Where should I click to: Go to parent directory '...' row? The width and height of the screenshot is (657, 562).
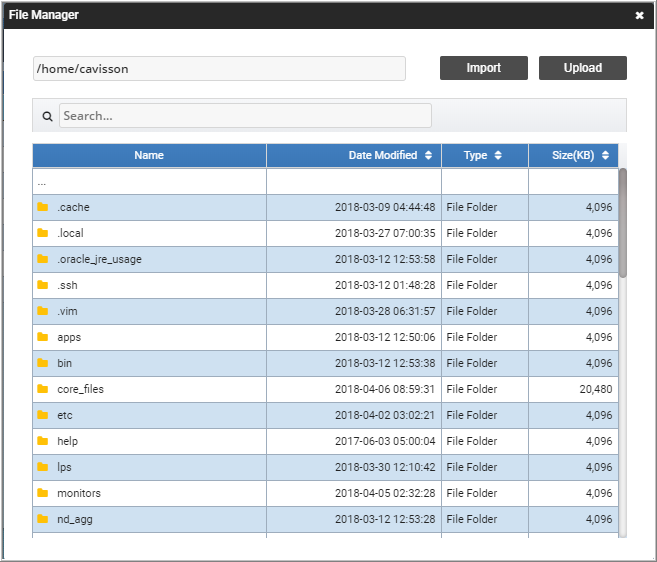pyautogui.click(x=325, y=181)
